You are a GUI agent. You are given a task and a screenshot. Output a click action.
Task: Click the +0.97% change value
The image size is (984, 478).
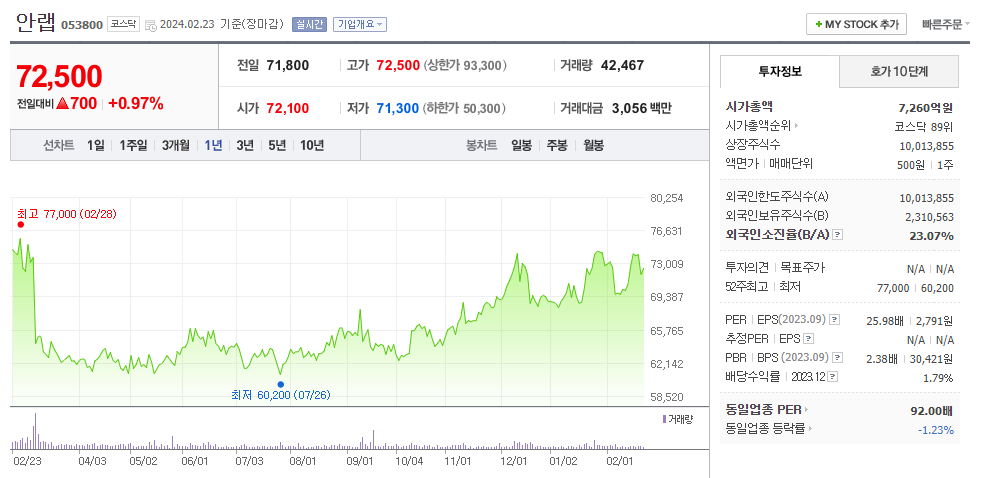(x=136, y=104)
